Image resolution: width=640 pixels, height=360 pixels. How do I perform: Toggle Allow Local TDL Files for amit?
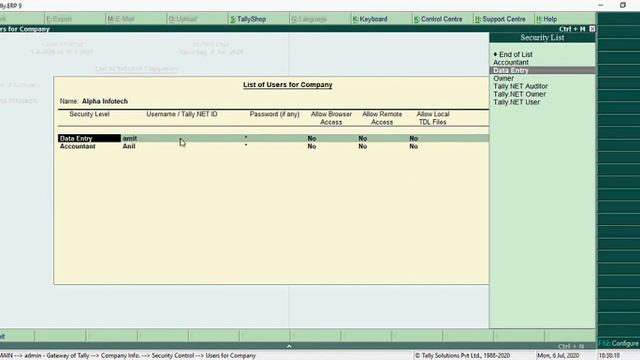pyautogui.click(x=413, y=138)
